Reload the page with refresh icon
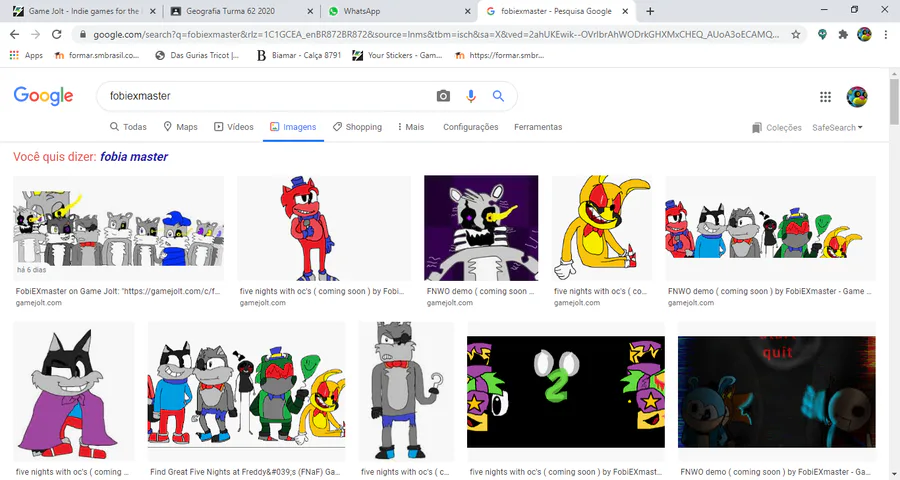Viewport: 900px width, 480px height. tap(56, 34)
